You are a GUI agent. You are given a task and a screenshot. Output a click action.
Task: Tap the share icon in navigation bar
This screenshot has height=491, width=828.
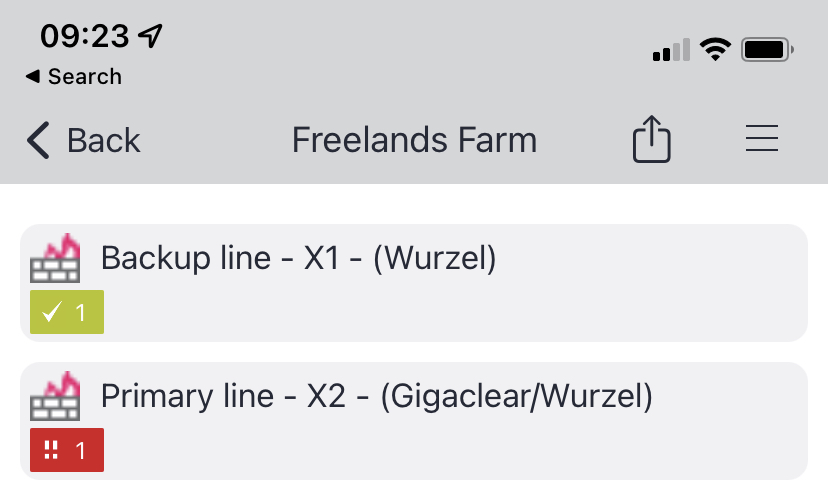(x=651, y=139)
